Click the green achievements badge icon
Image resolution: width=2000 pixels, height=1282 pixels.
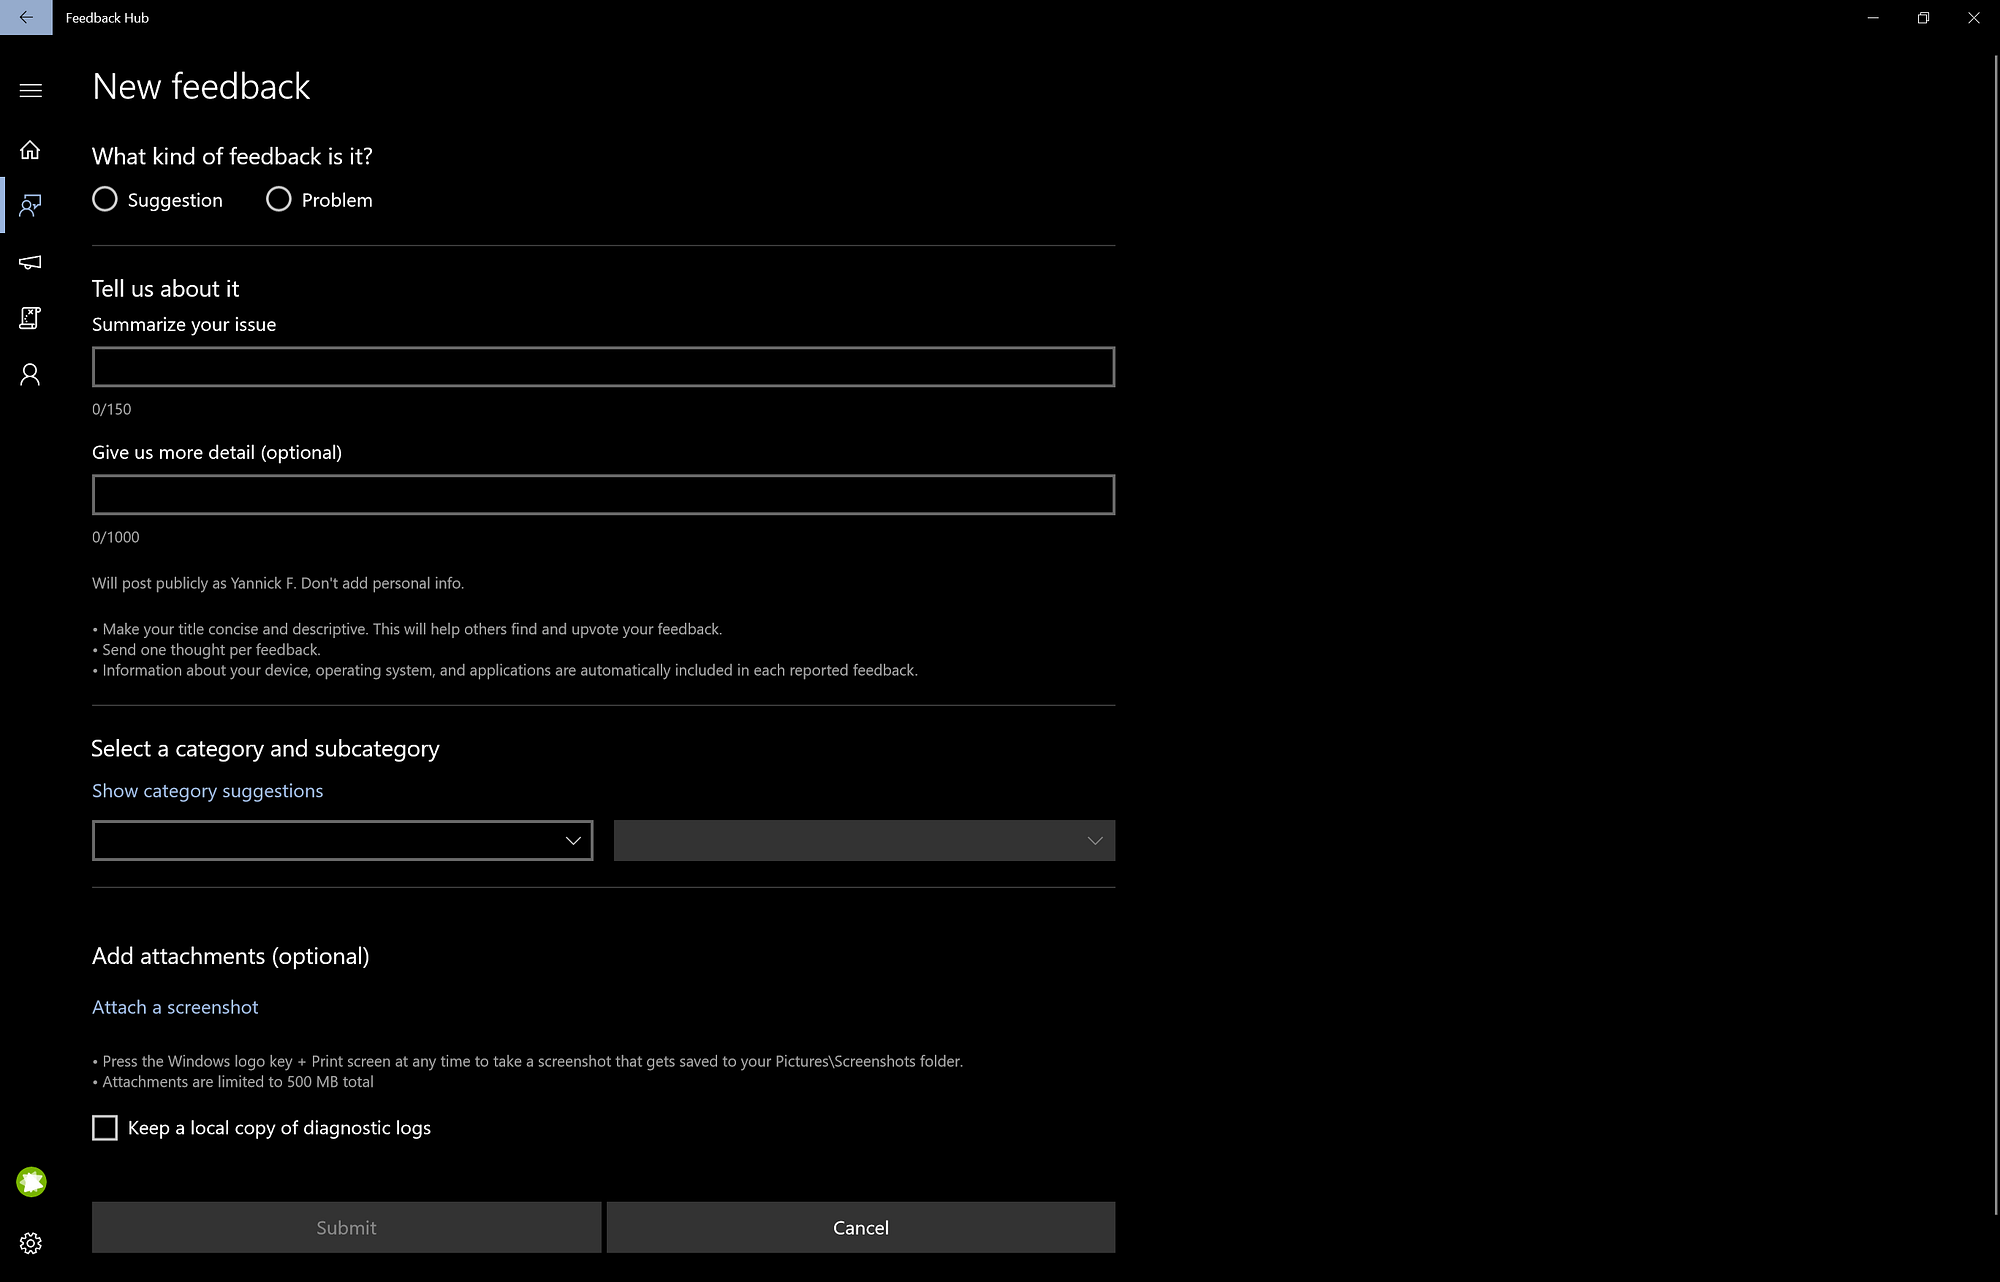click(31, 1182)
